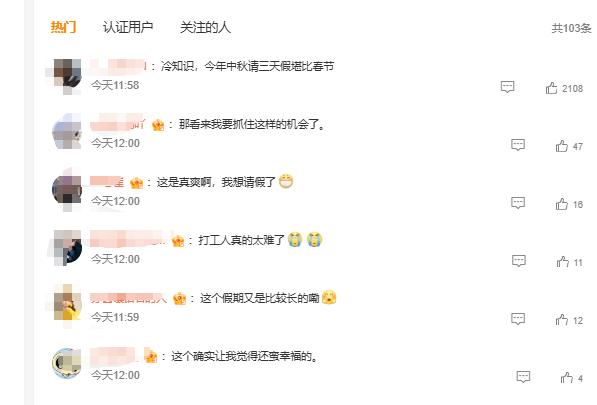
Task: Reply to the 打工人真的太难了 comment
Action: [519, 261]
